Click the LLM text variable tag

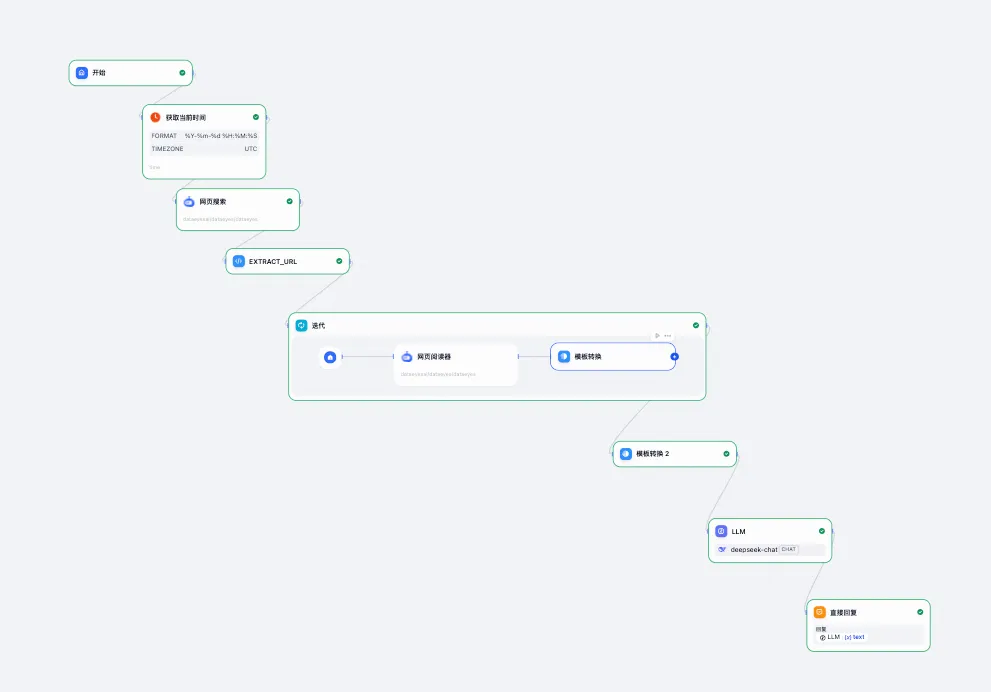coord(854,637)
